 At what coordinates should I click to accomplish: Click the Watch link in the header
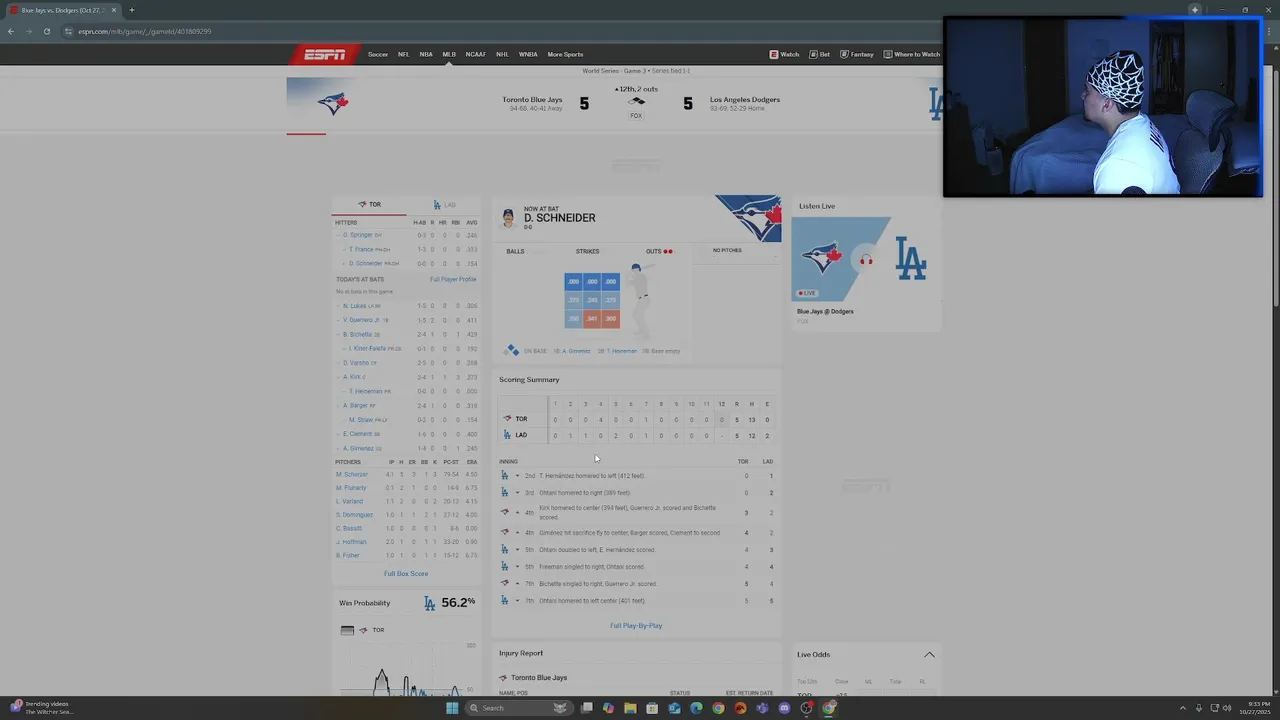784,54
